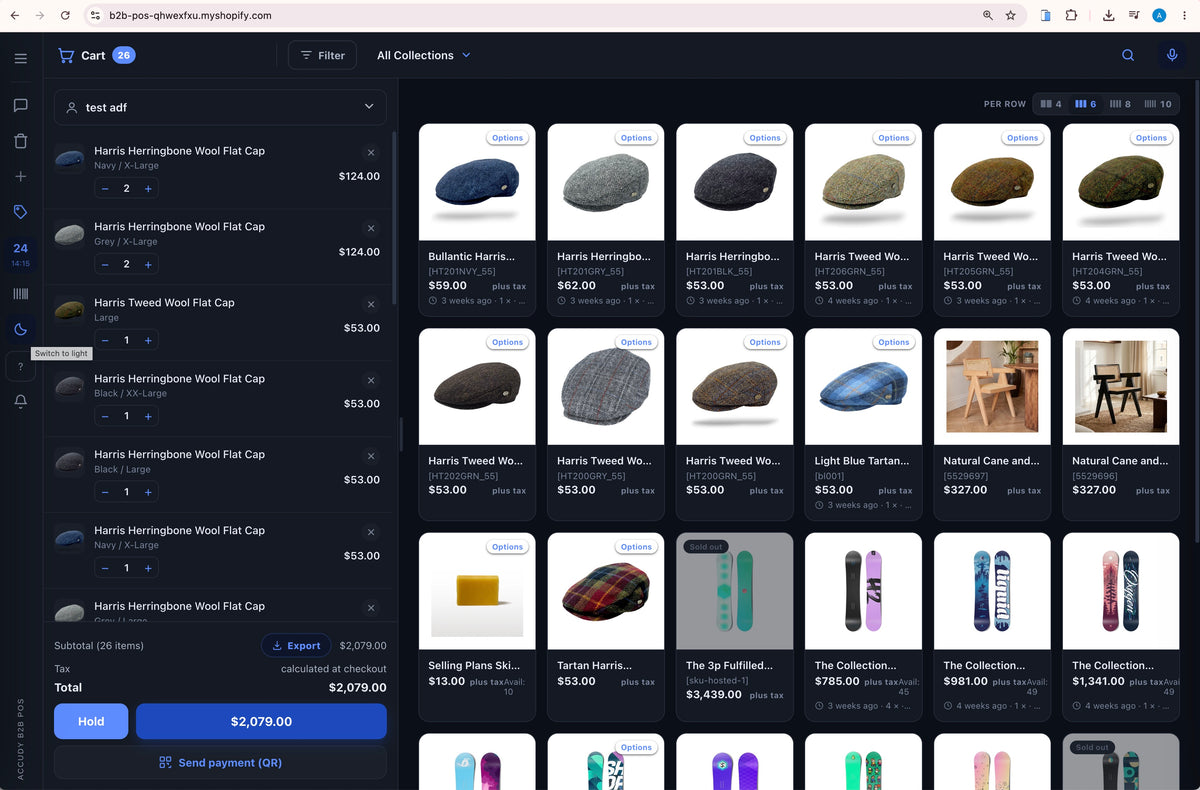
Task: Open Options for Tartan Harris cap
Action: 636,547
